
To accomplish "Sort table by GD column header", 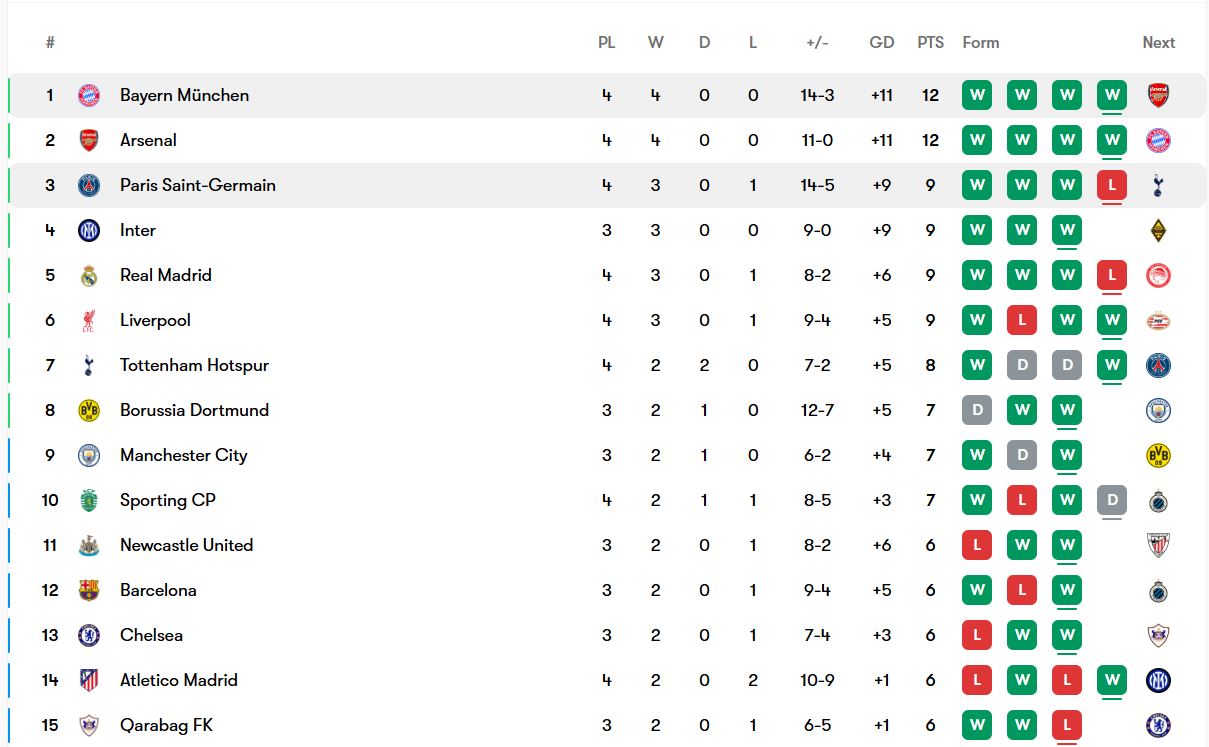I will coord(881,43).
